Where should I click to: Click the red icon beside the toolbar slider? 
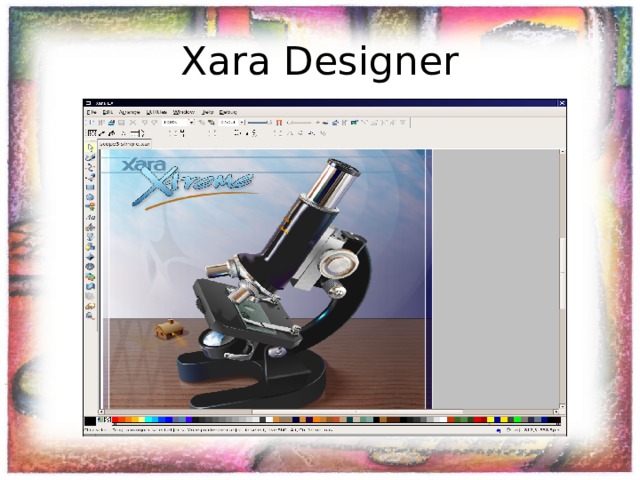coord(279,122)
